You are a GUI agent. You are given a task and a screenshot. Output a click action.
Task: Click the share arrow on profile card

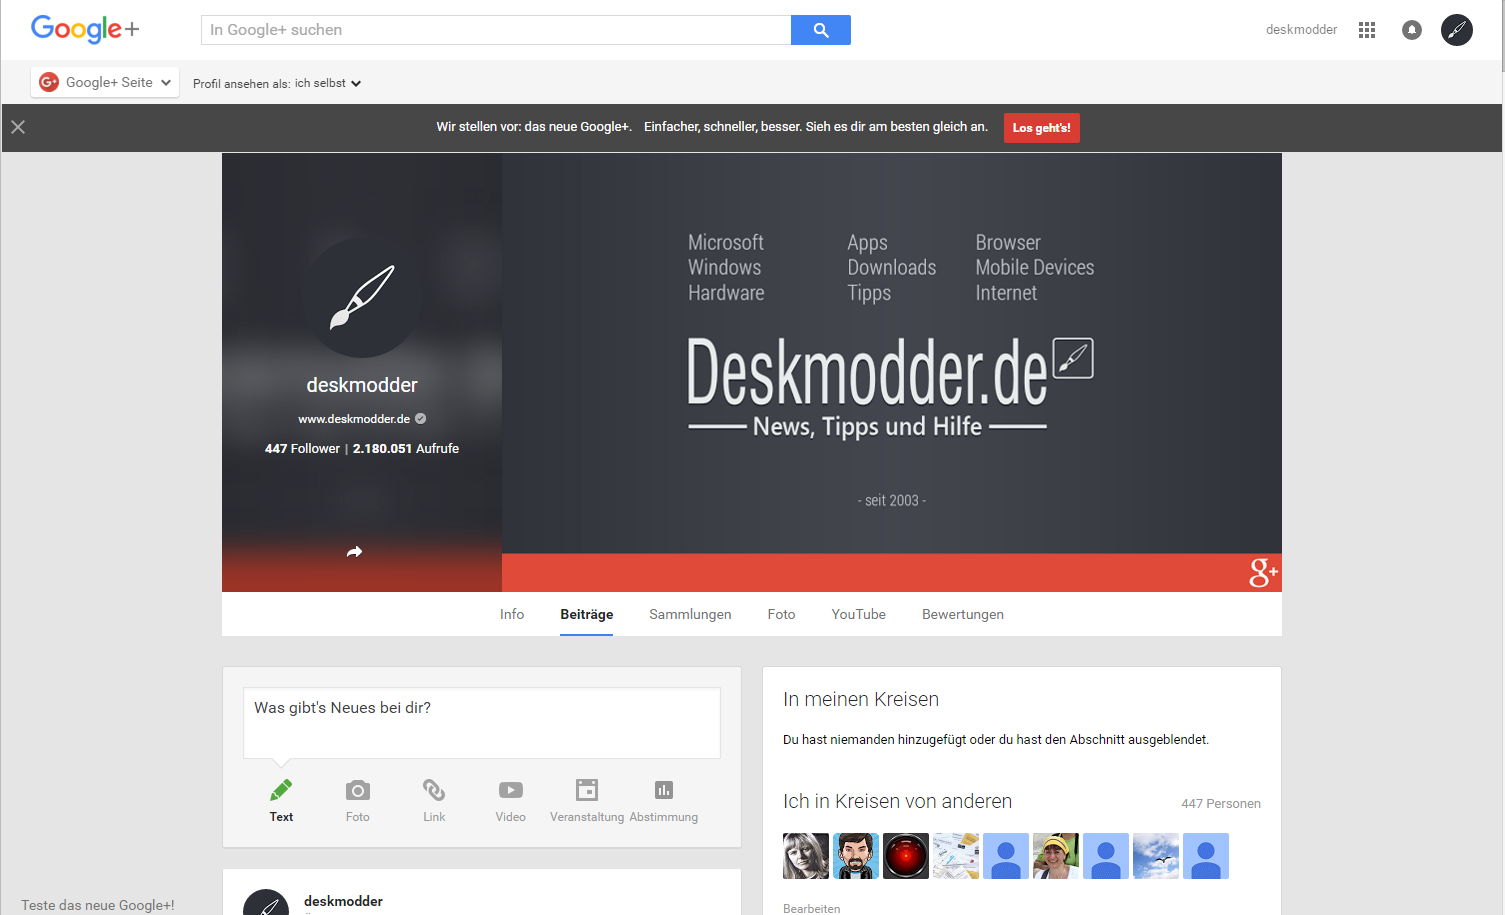coord(354,552)
